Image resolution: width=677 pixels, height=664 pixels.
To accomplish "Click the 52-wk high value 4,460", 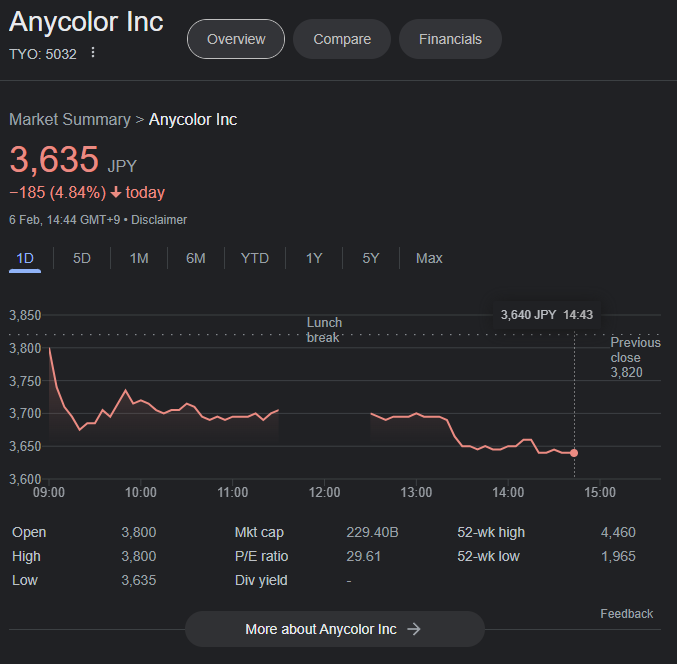I will [x=618, y=532].
